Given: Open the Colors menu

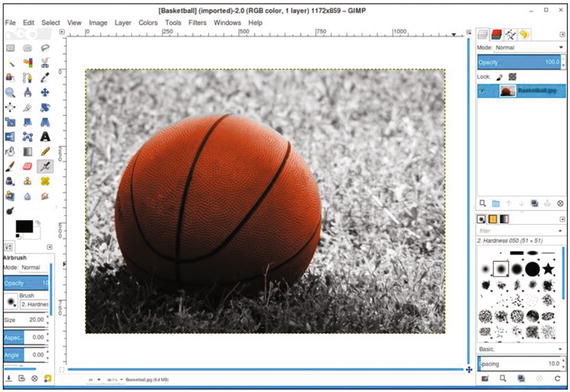Looking at the screenshot, I should (148, 23).
